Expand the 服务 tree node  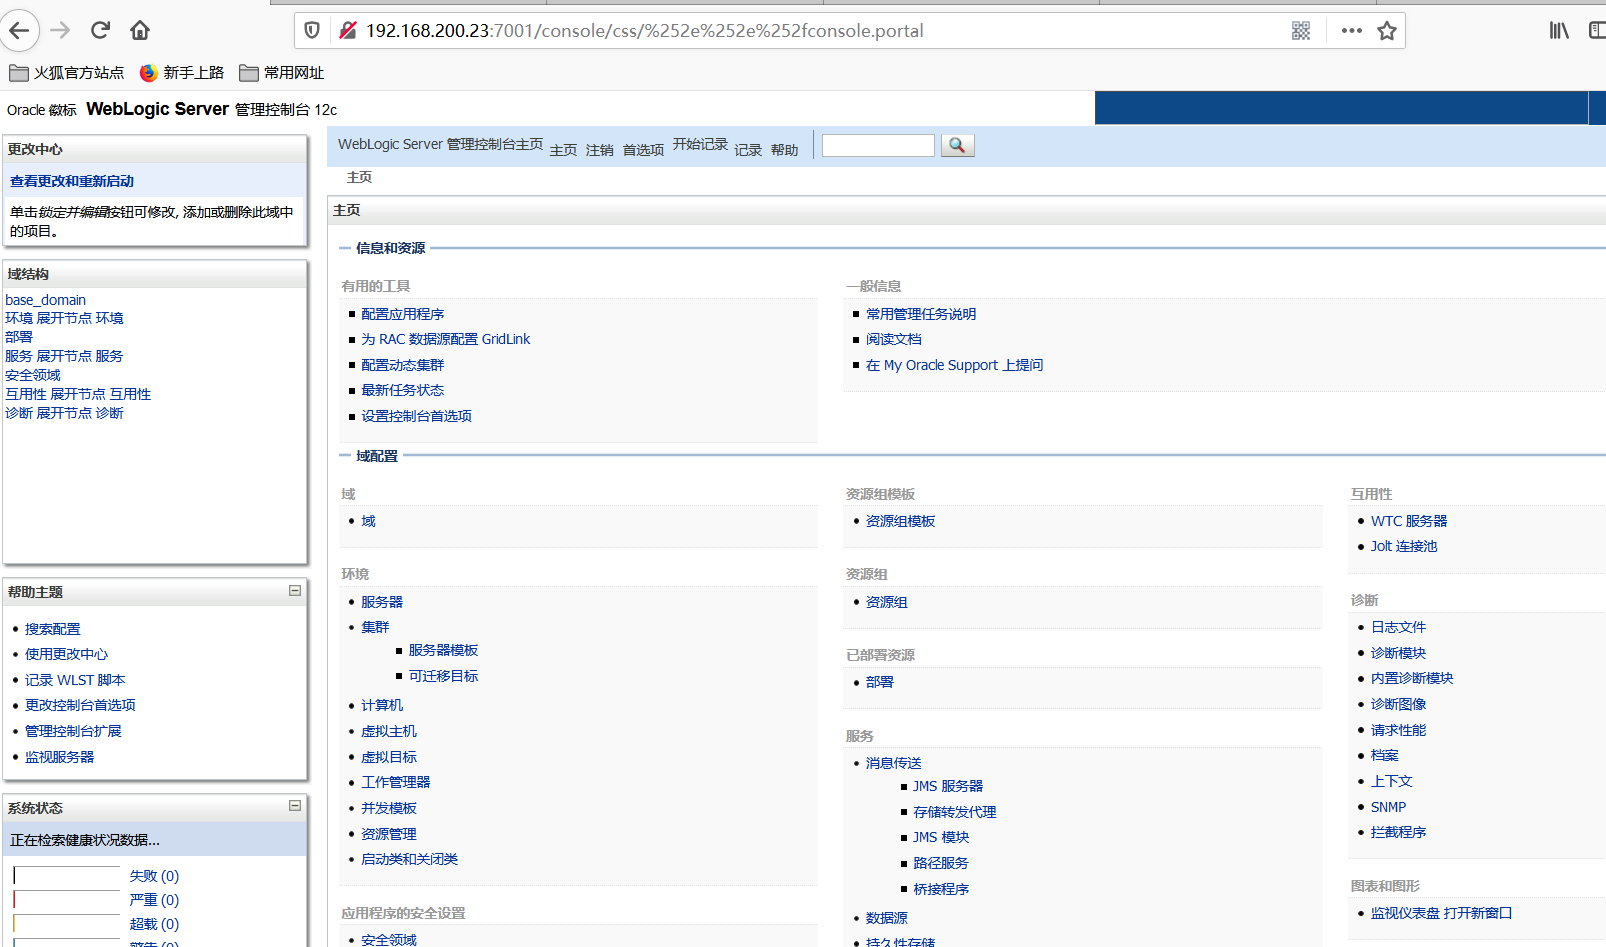tap(64, 356)
